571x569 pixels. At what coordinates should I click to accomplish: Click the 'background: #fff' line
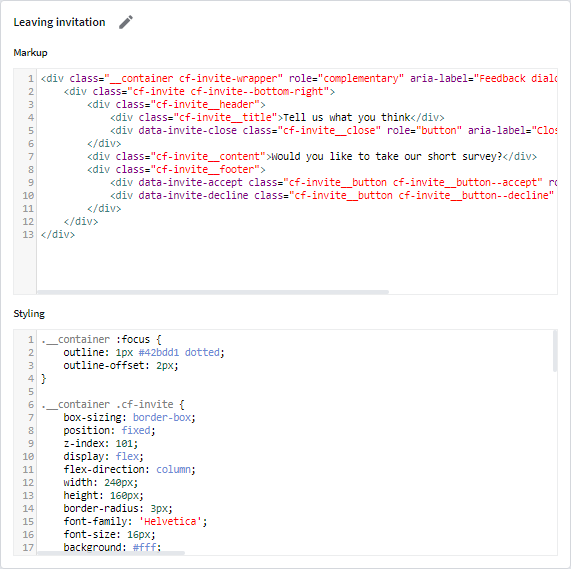(112, 547)
